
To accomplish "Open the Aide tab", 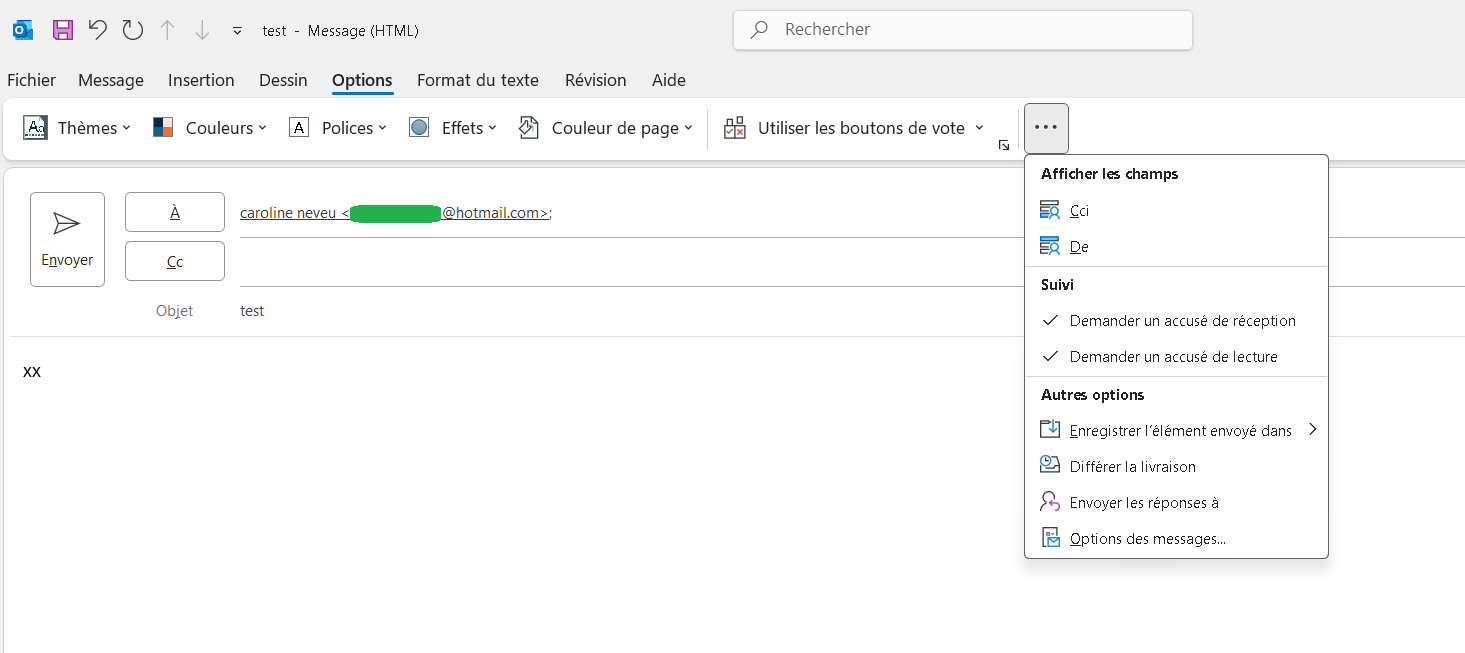I will pos(669,80).
